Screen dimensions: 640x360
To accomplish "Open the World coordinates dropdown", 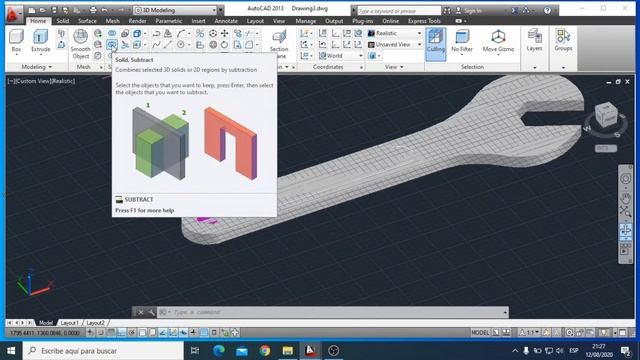I will pos(341,56).
